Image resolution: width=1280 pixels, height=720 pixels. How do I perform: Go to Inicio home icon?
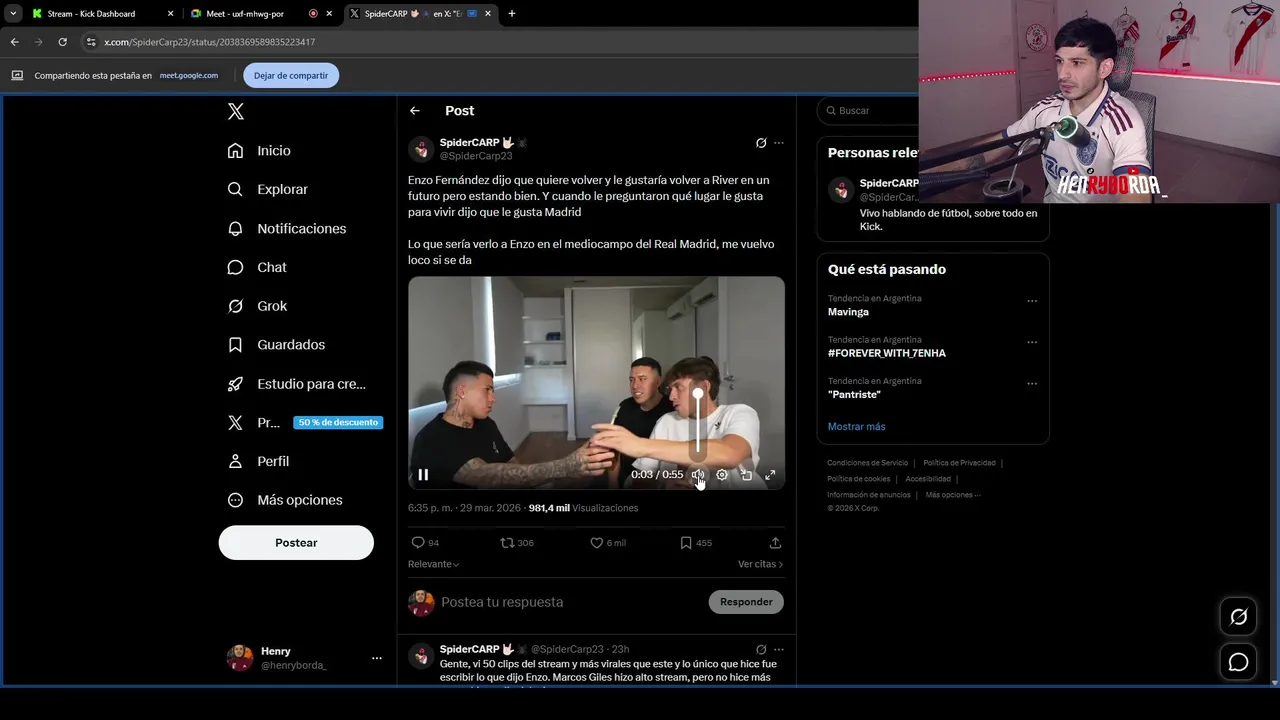coord(235,150)
